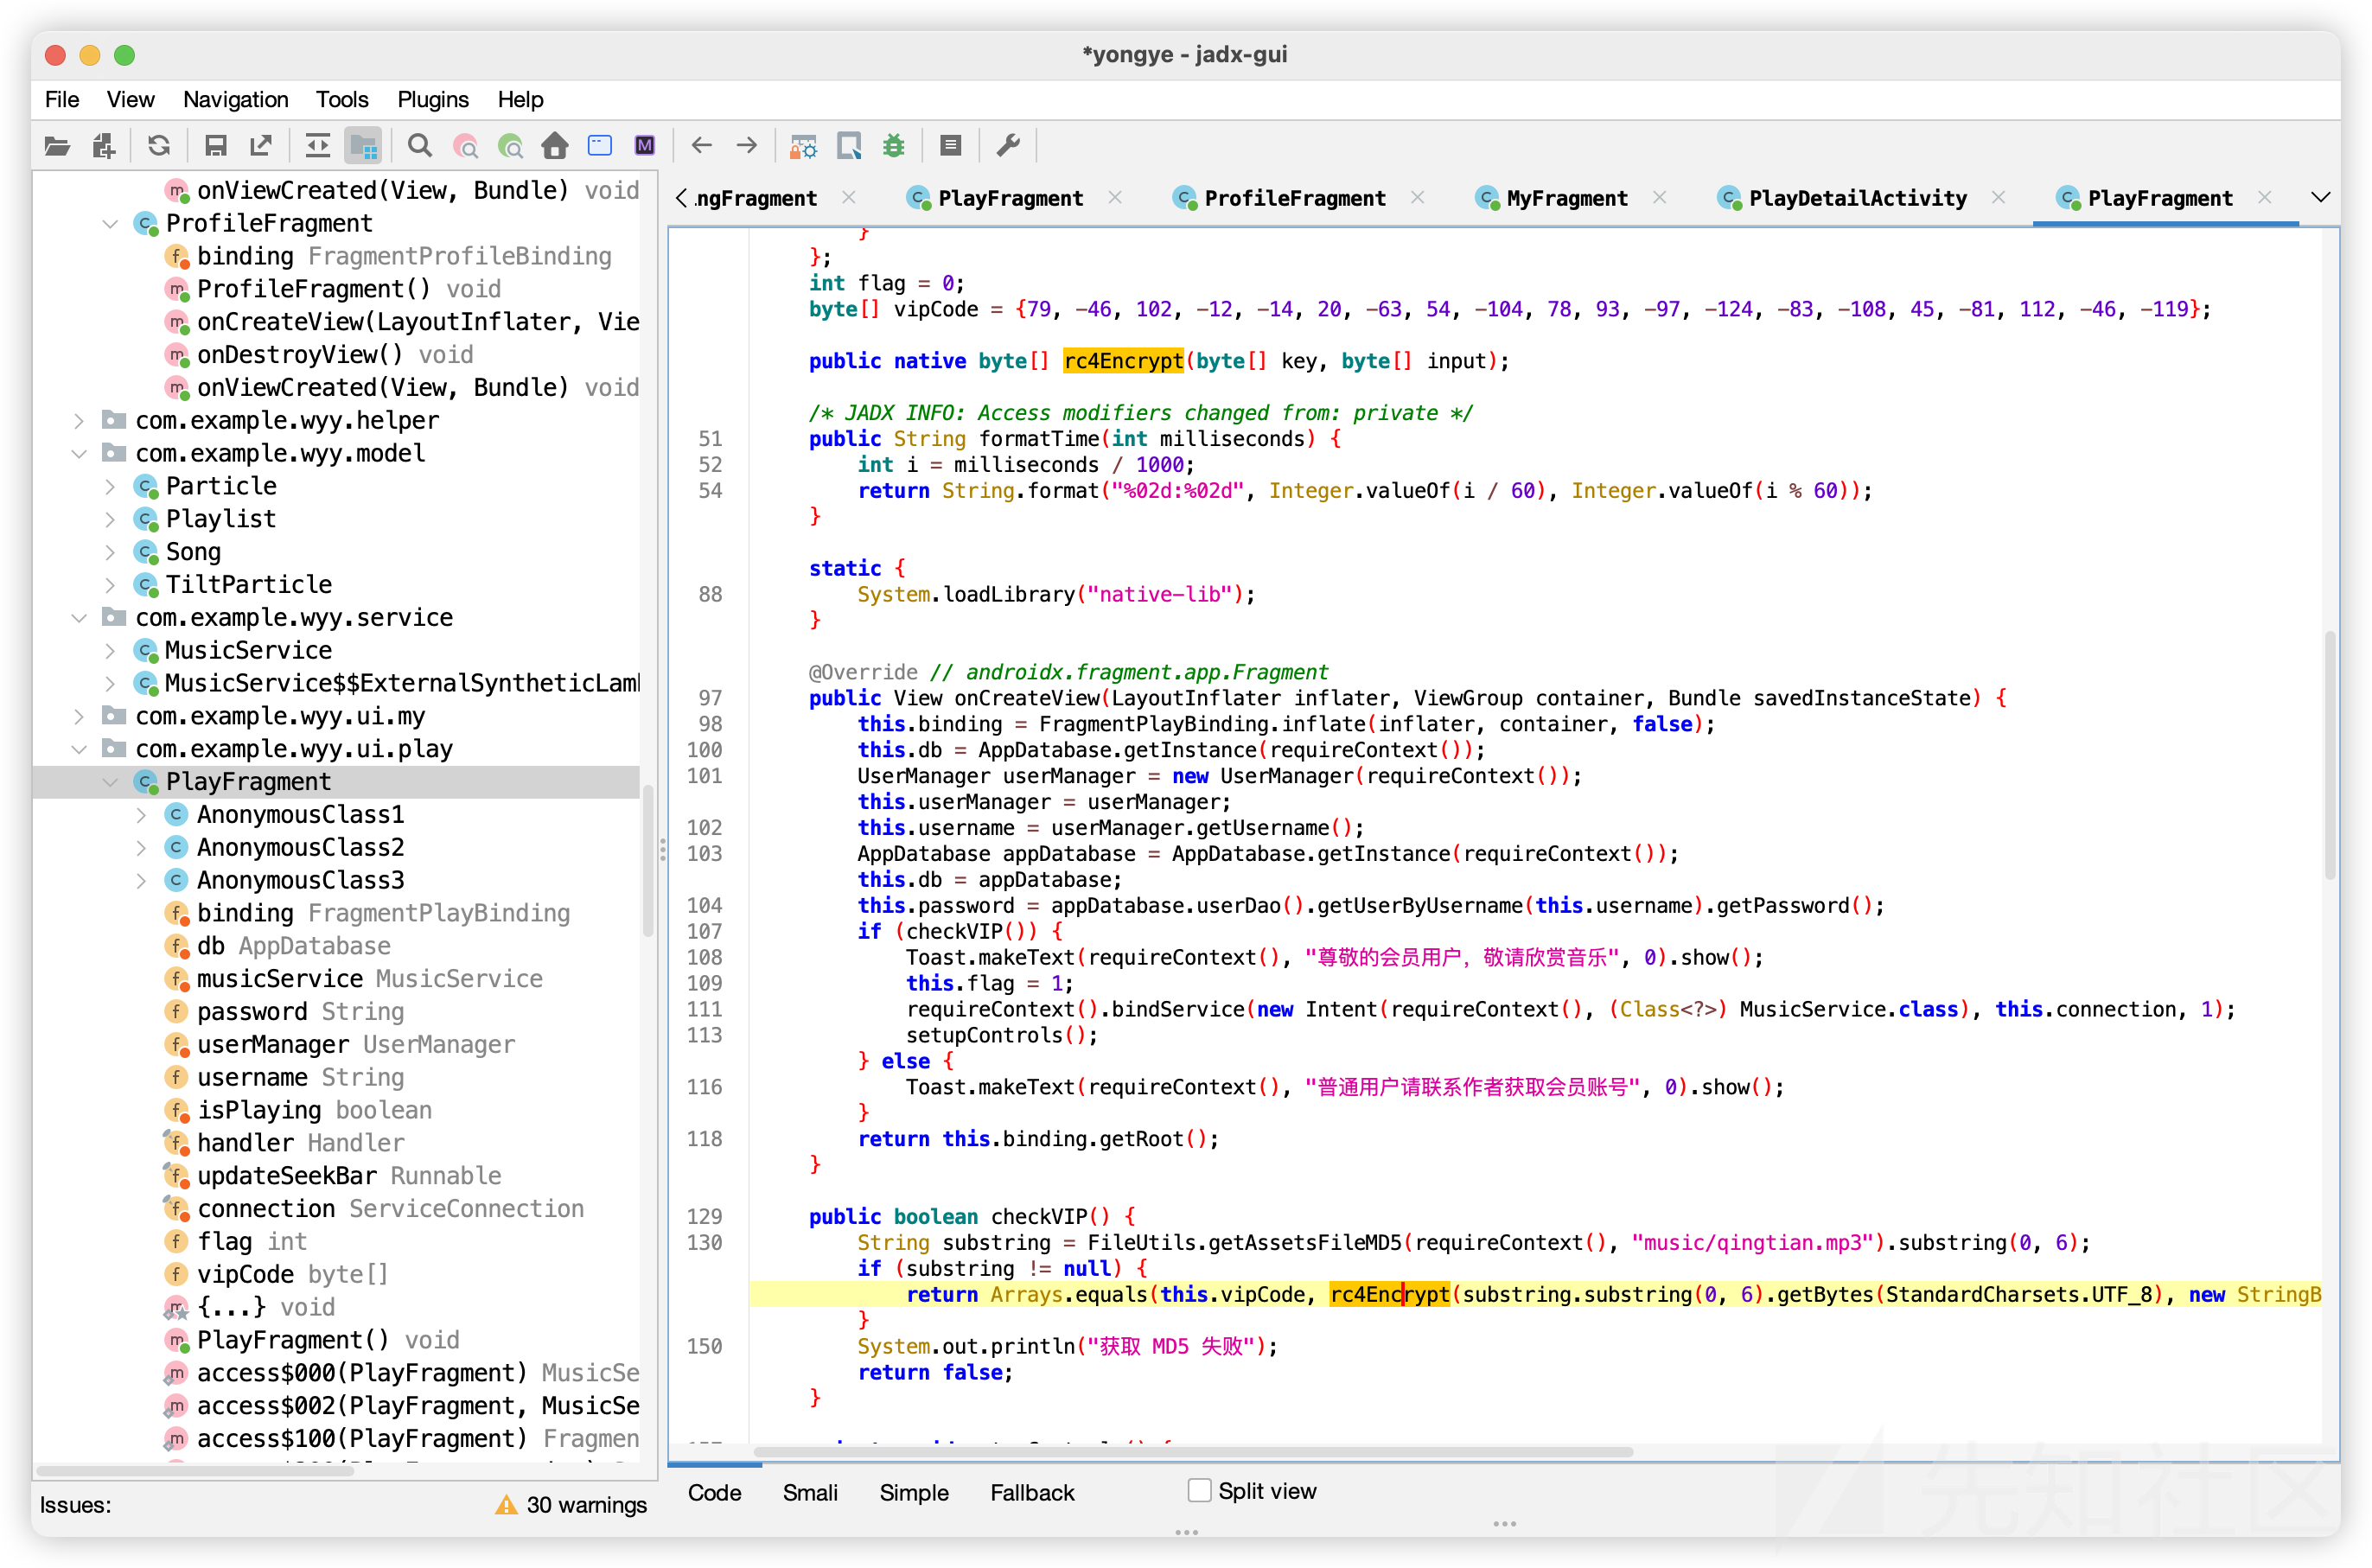Close the ProfileFragment tab
This screenshot has height=1568, width=2372.
click(1417, 198)
